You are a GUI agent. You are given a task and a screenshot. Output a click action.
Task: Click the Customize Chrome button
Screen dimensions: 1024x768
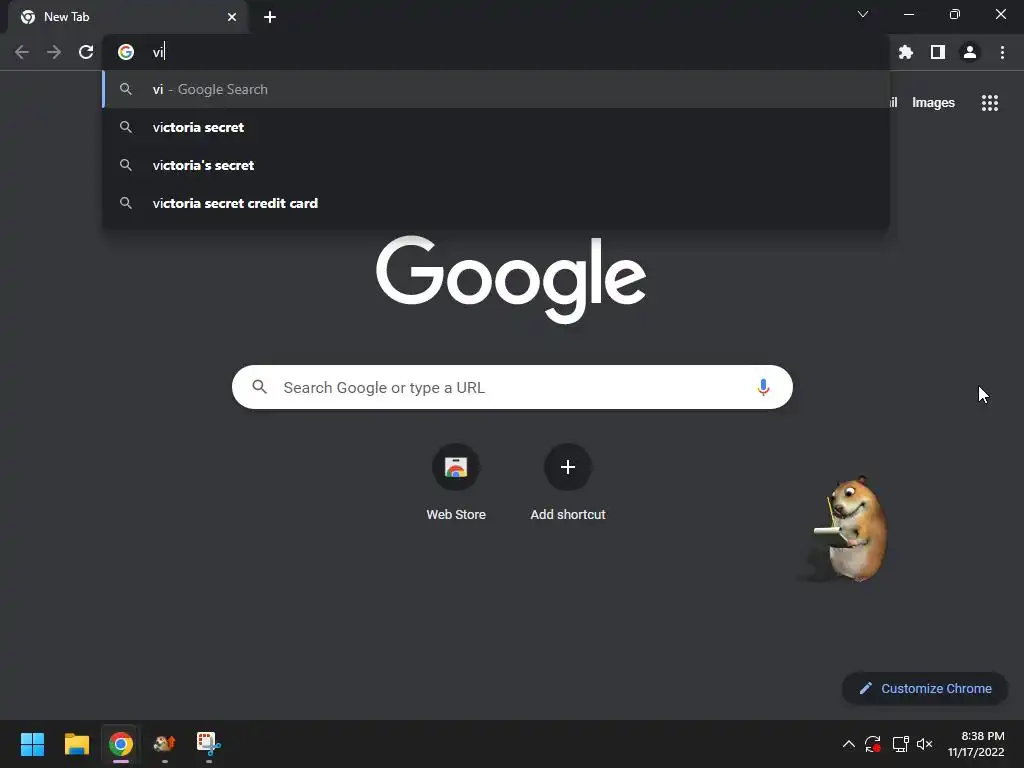925,688
